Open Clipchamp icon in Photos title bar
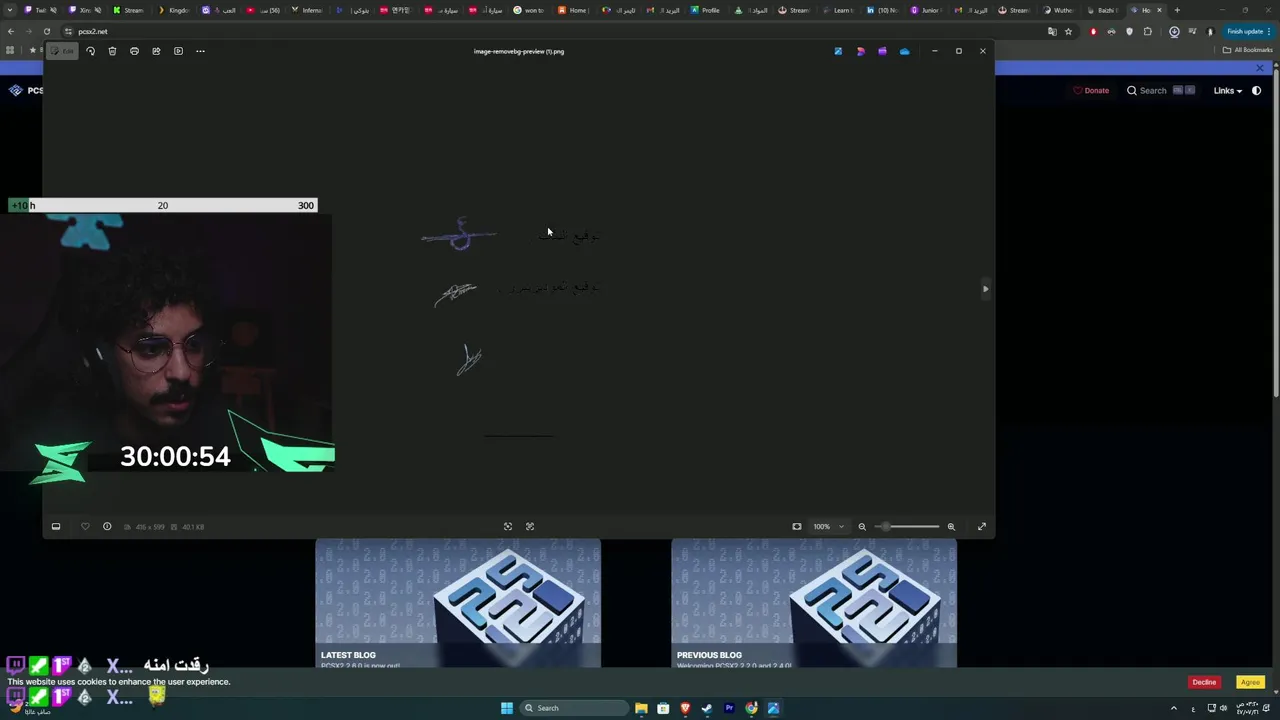 click(882, 51)
